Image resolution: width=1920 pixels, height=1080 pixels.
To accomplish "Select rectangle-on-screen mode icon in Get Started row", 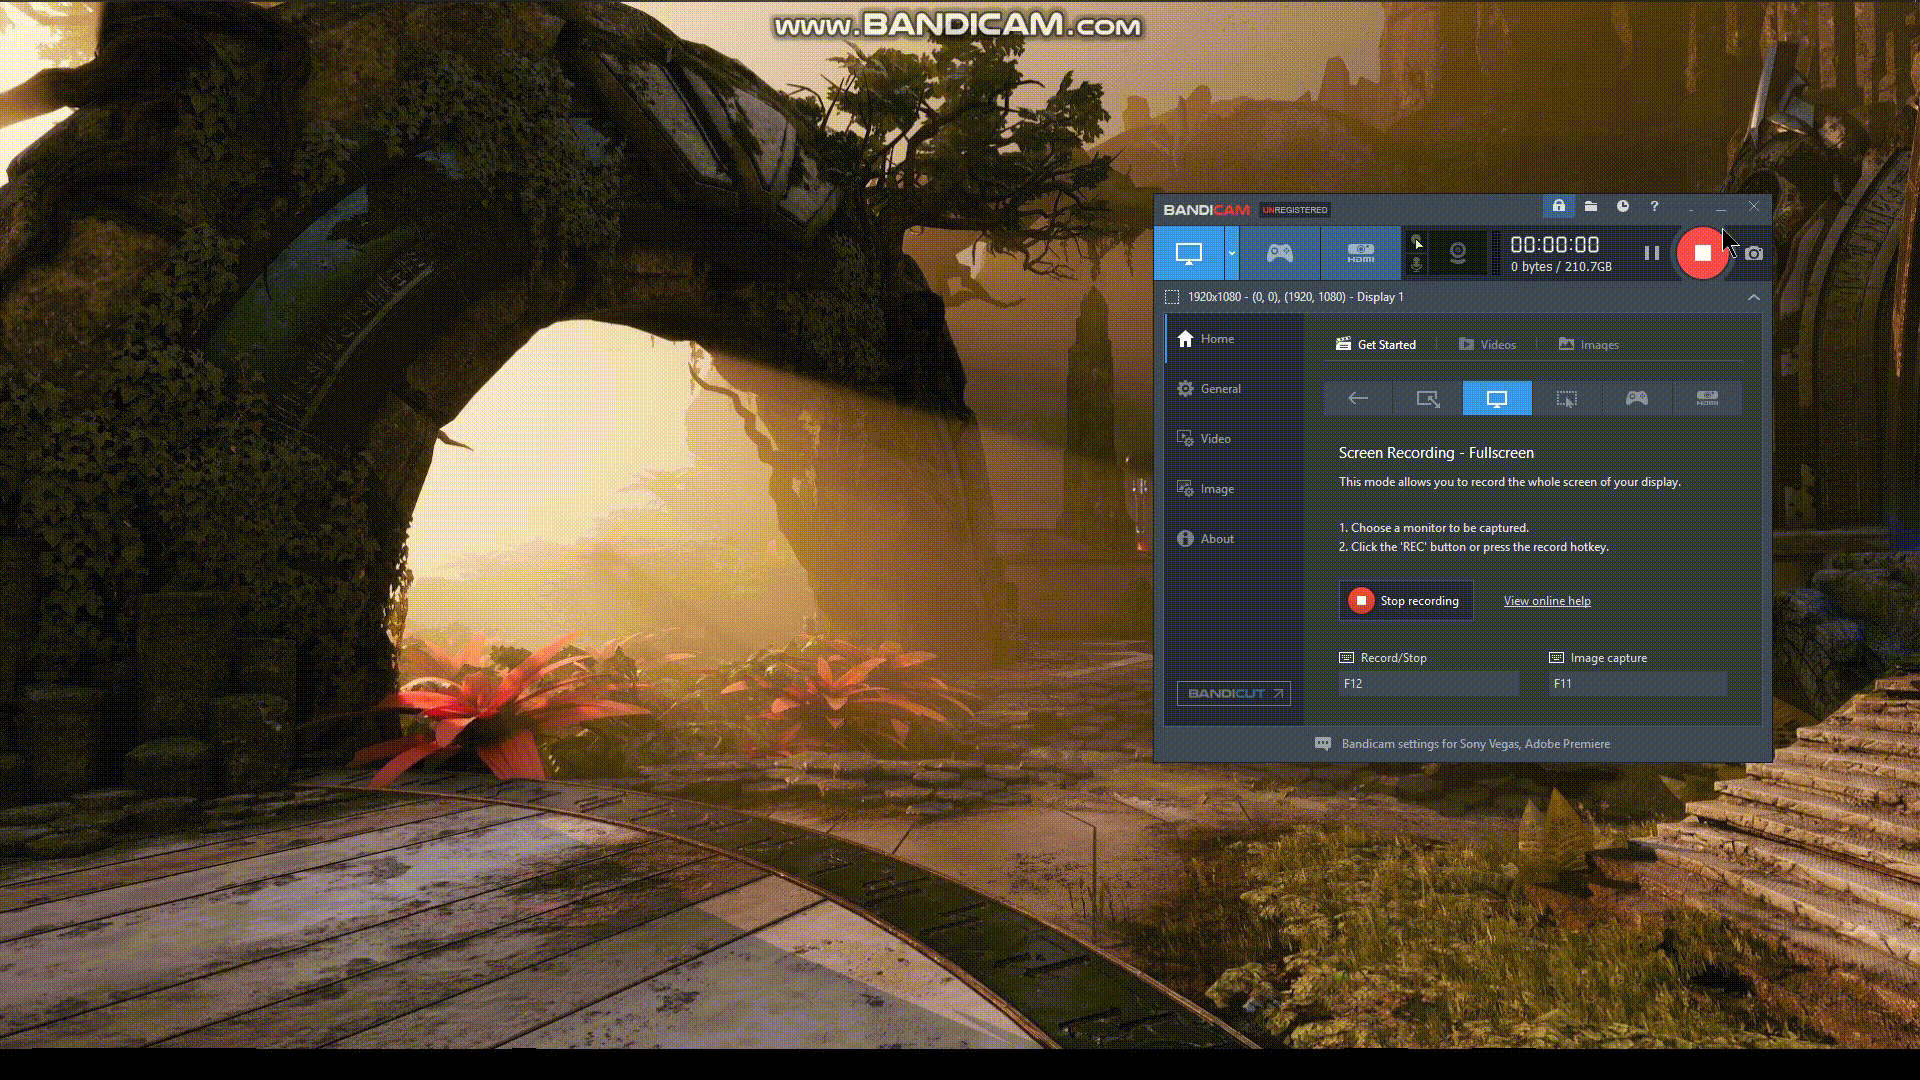I will [1427, 399].
